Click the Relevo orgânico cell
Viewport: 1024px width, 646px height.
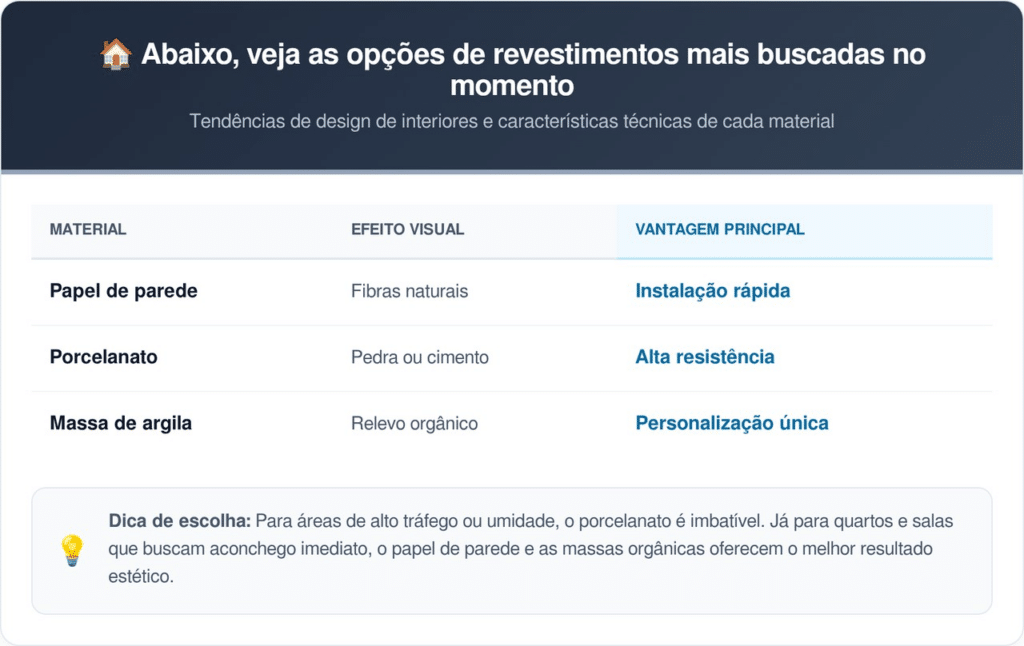tap(414, 423)
